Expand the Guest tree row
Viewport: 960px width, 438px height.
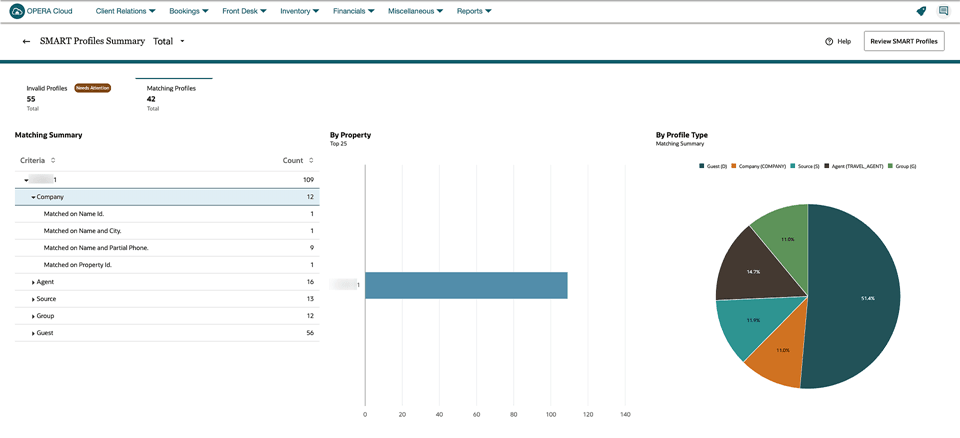pyautogui.click(x=33, y=333)
